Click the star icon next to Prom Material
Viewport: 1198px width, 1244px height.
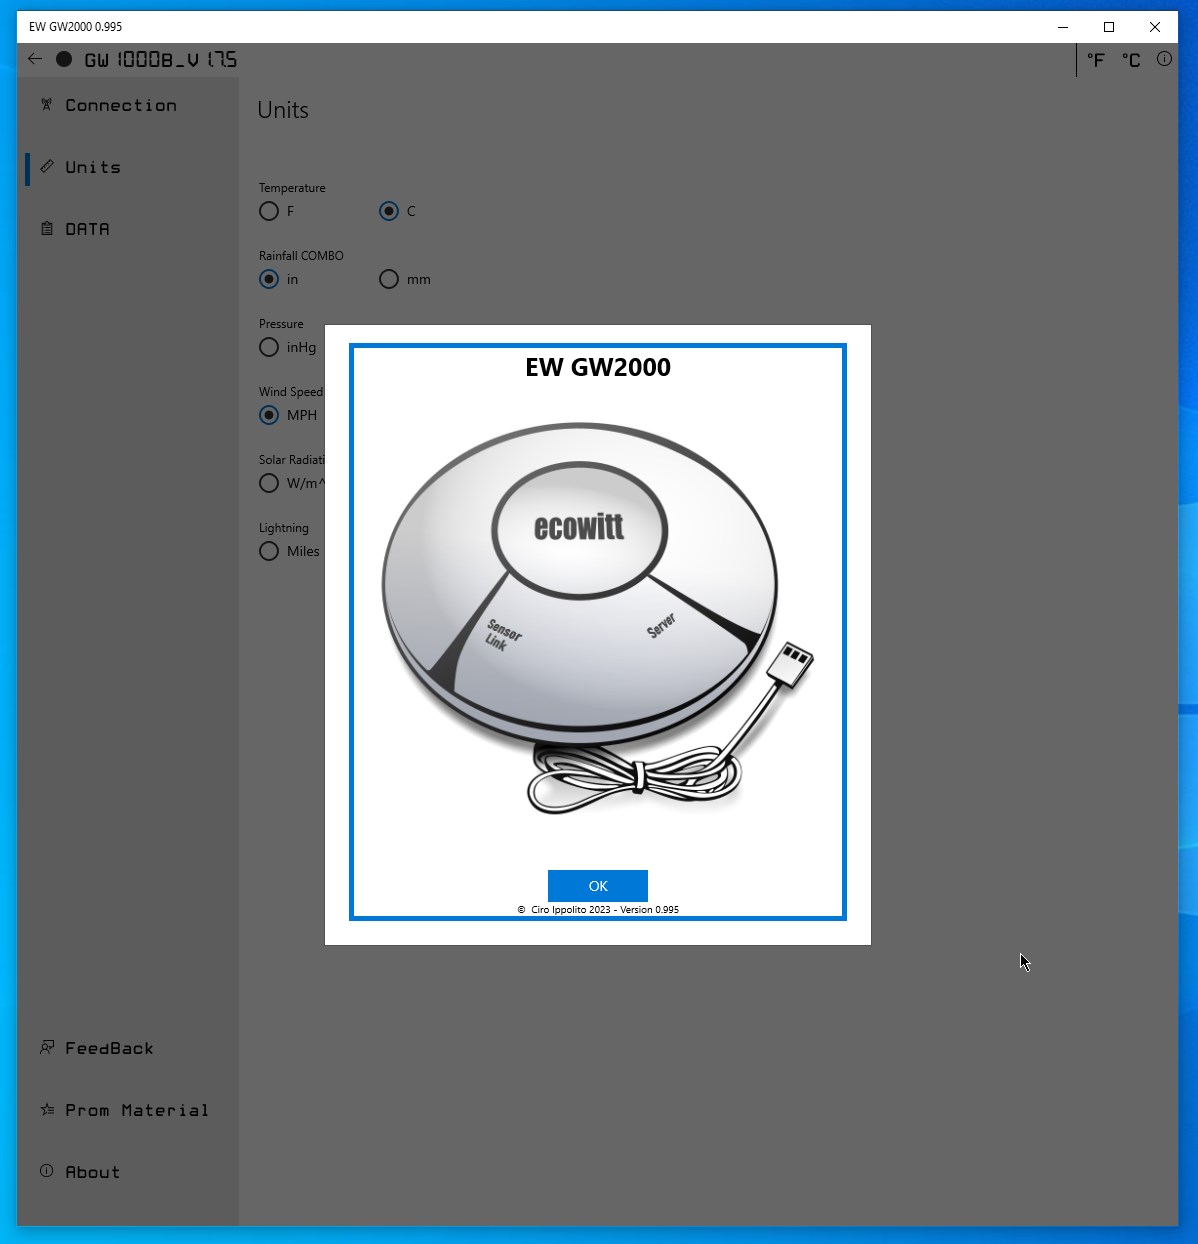point(46,1109)
